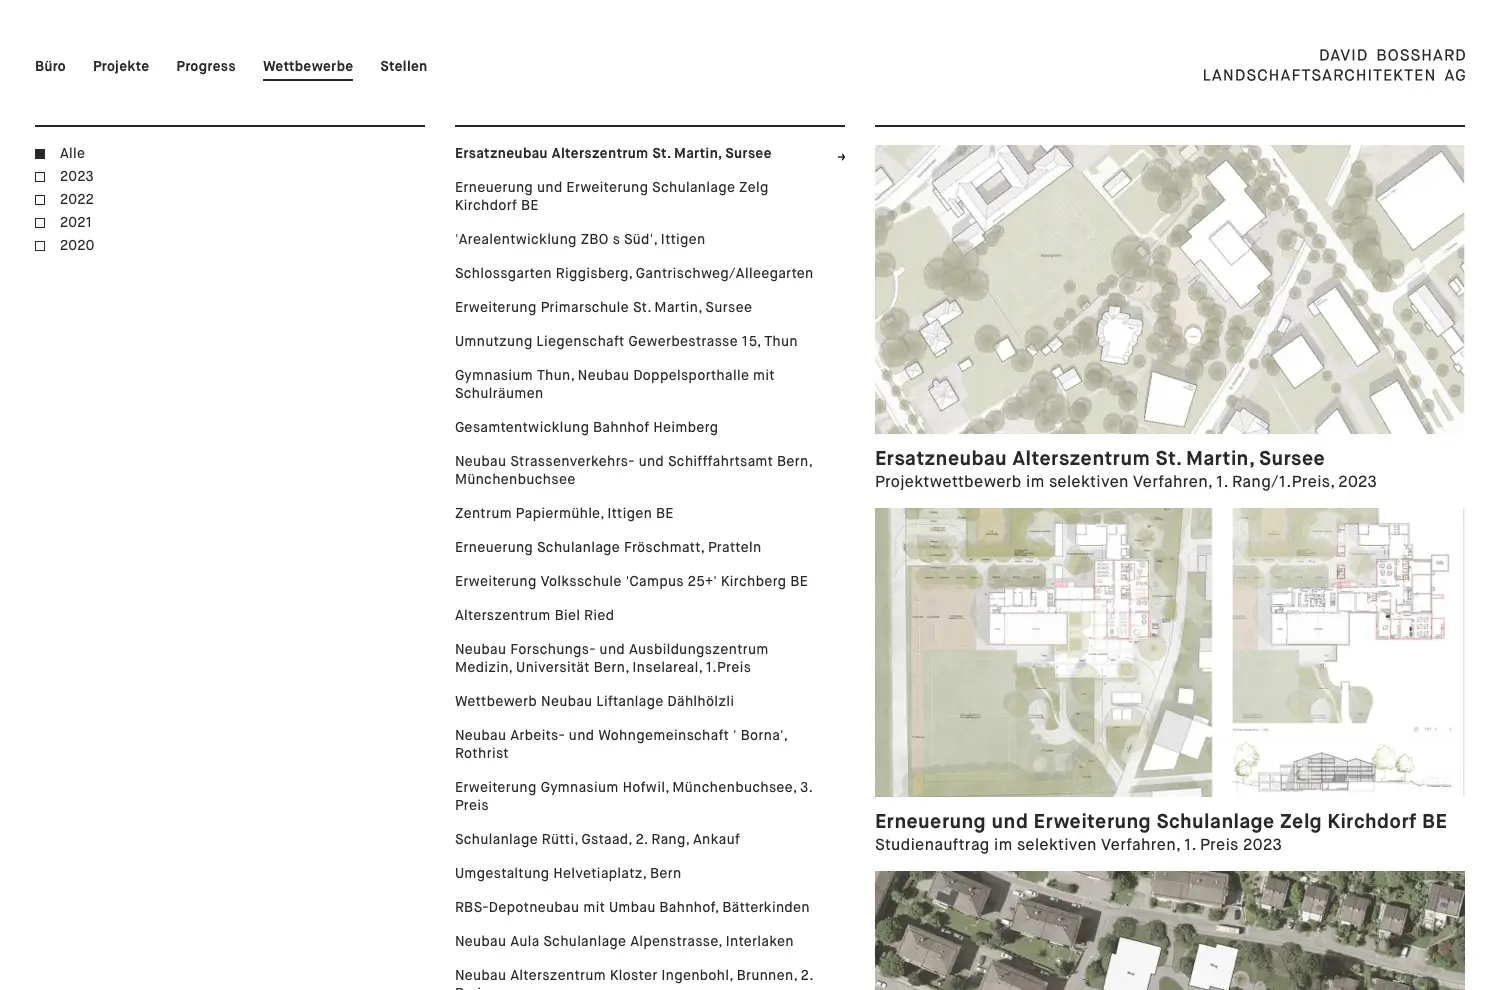The width and height of the screenshot is (1500, 990).
Task: Check the 2021 year filter
Action: 40,223
